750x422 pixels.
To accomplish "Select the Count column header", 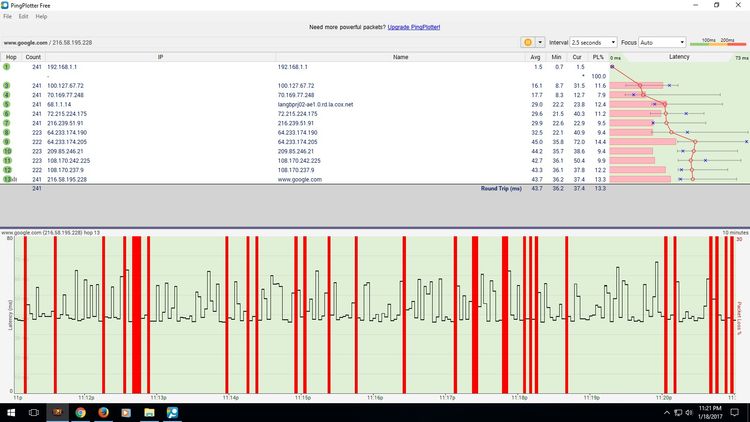I will tap(33, 57).
